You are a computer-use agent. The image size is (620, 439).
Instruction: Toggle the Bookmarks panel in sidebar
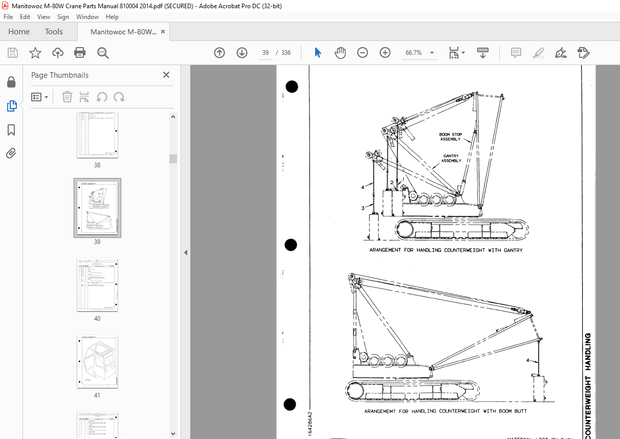pyautogui.click(x=11, y=130)
